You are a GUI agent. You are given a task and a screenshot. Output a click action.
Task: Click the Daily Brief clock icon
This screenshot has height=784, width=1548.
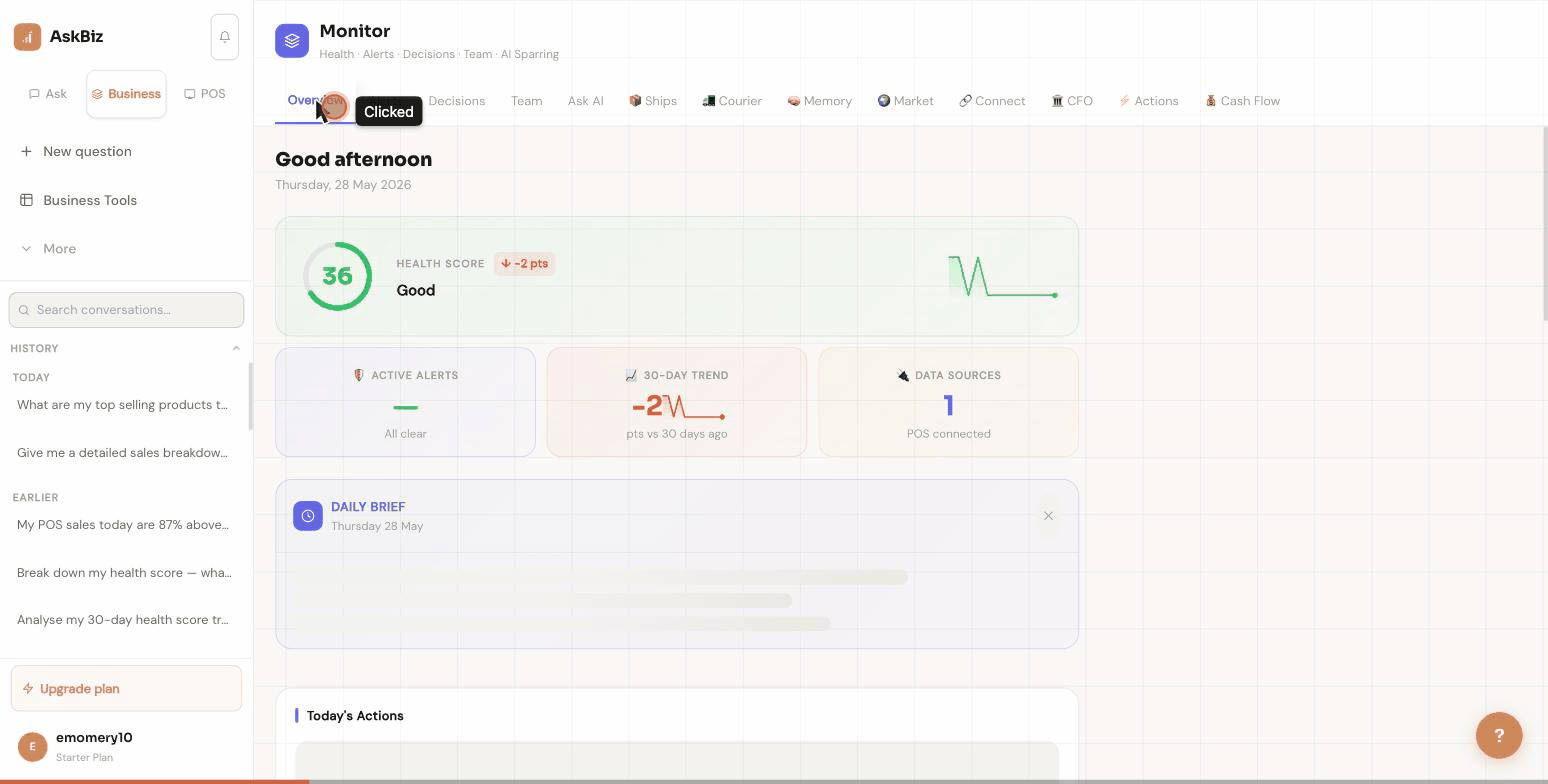click(308, 516)
